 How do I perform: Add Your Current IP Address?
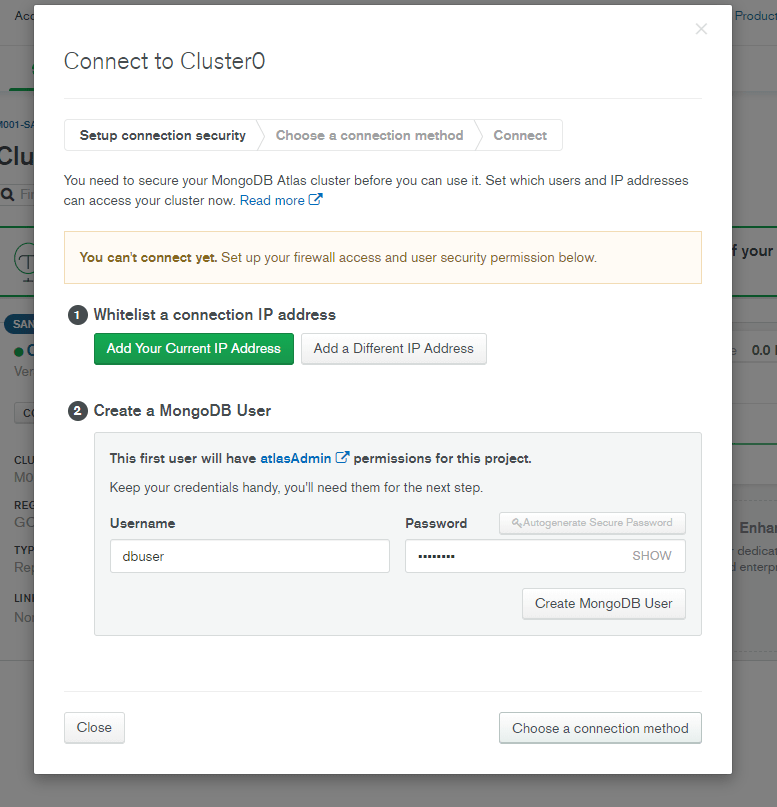(x=194, y=349)
